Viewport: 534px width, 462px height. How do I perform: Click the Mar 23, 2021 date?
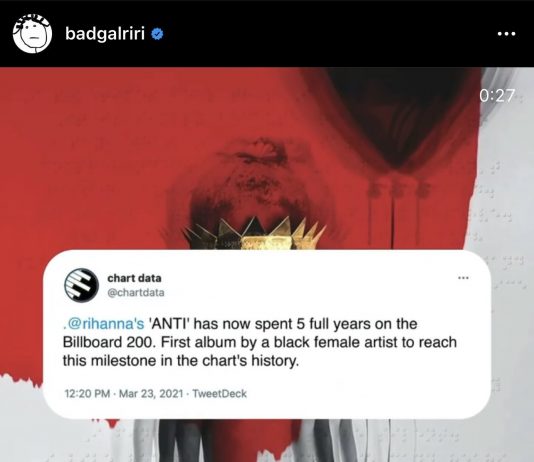click(151, 394)
